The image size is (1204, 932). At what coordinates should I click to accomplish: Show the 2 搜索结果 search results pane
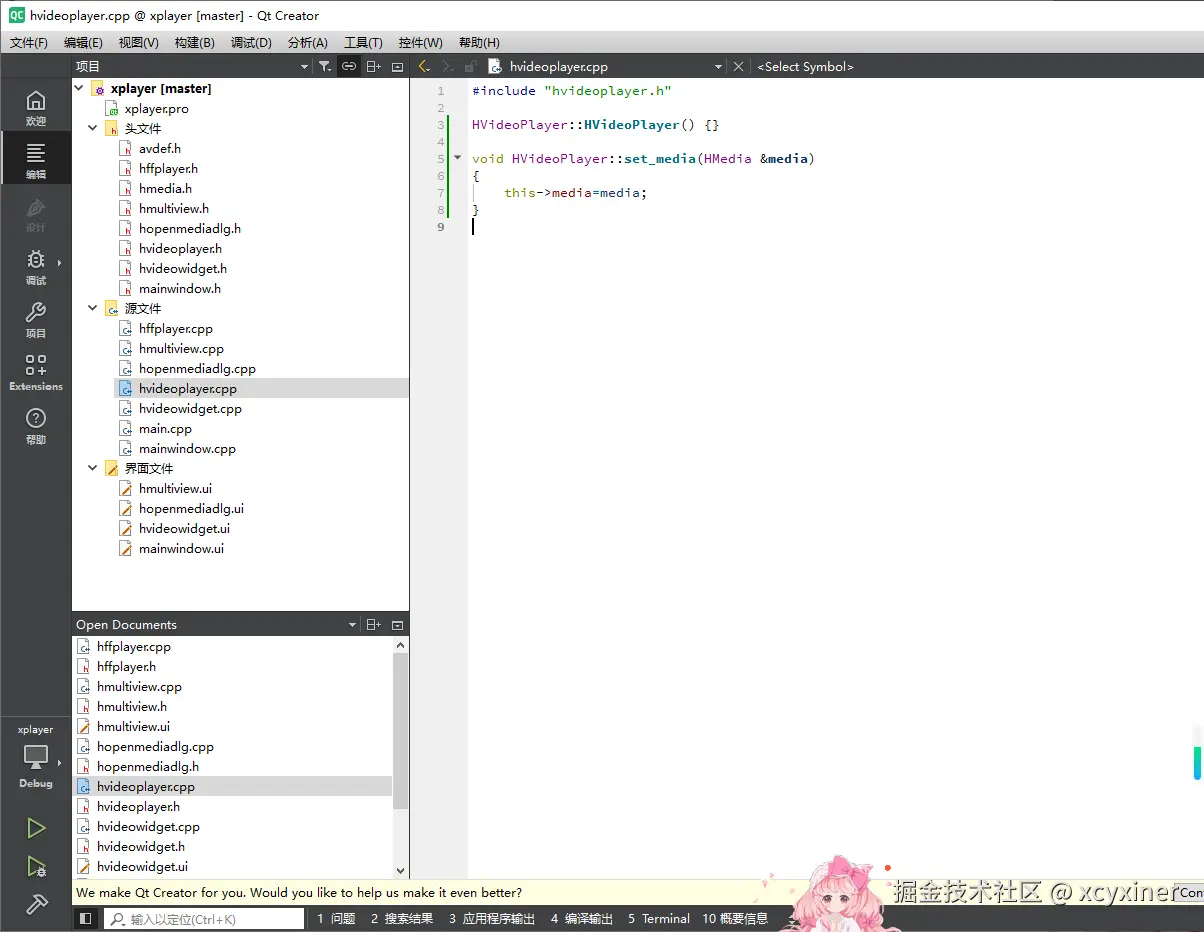point(402,918)
